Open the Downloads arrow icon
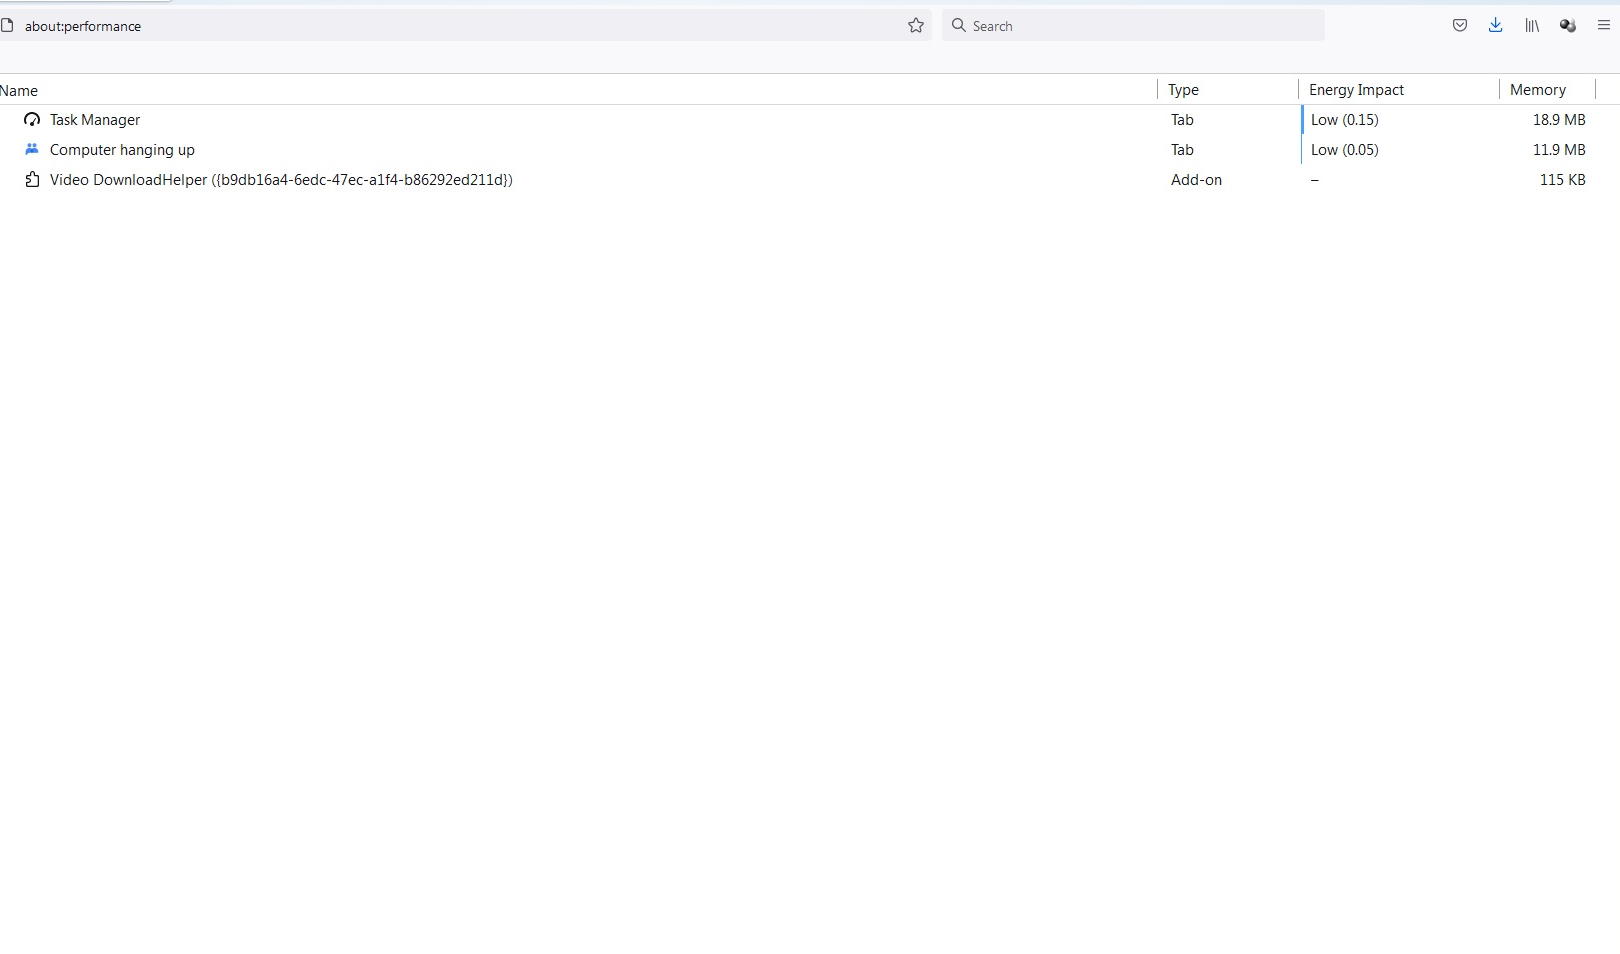1620x954 pixels. pyautogui.click(x=1495, y=26)
